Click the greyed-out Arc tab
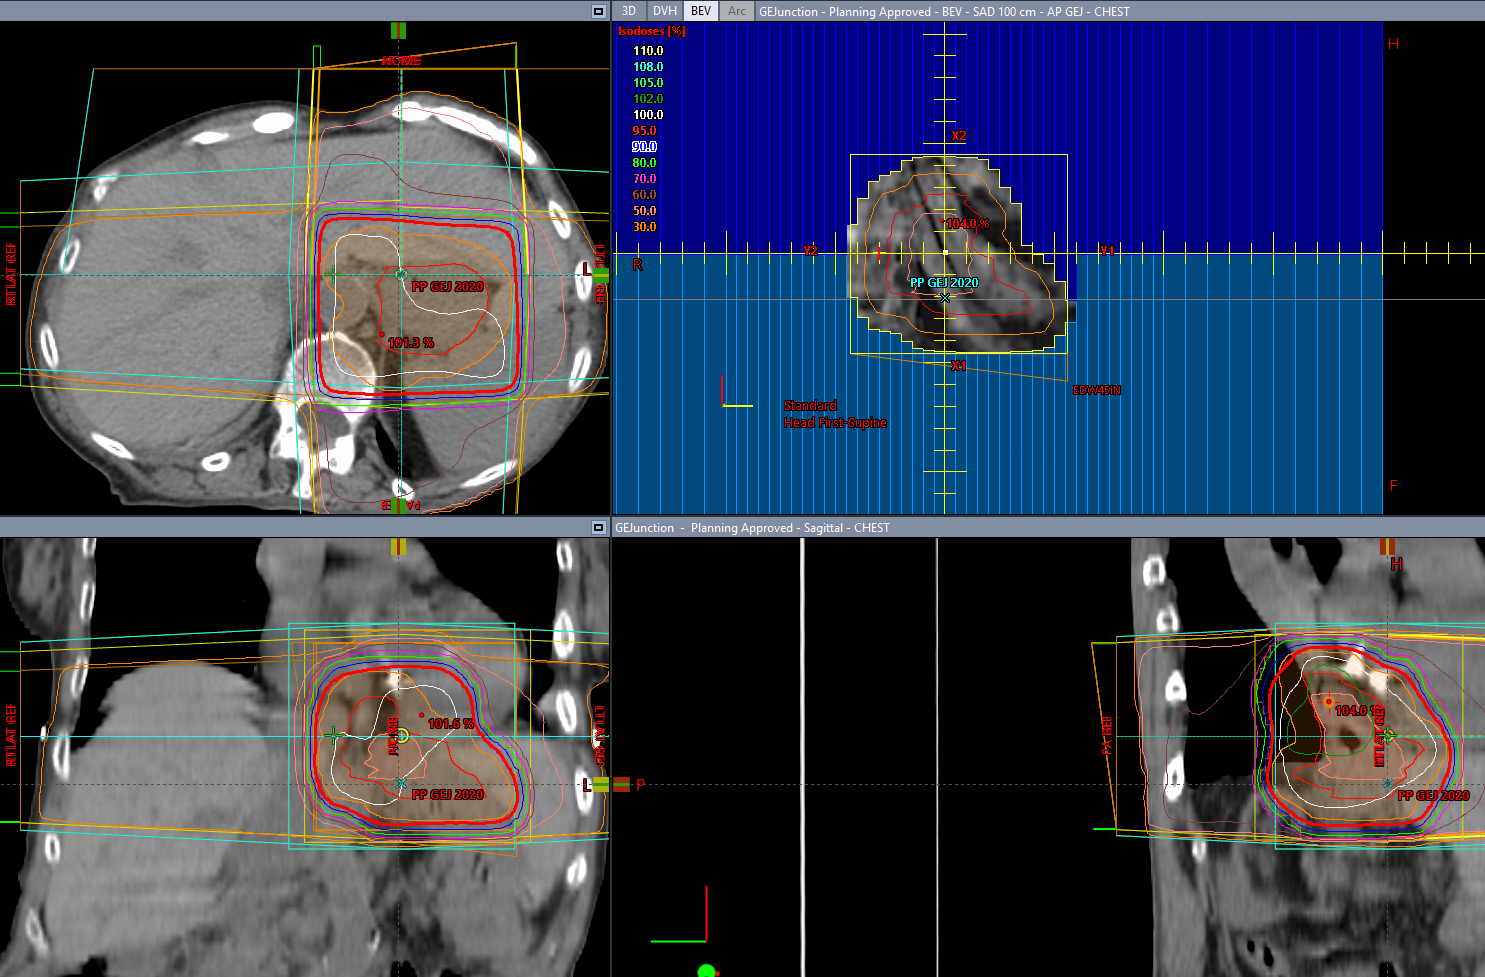This screenshot has width=1485, height=977. point(737,11)
